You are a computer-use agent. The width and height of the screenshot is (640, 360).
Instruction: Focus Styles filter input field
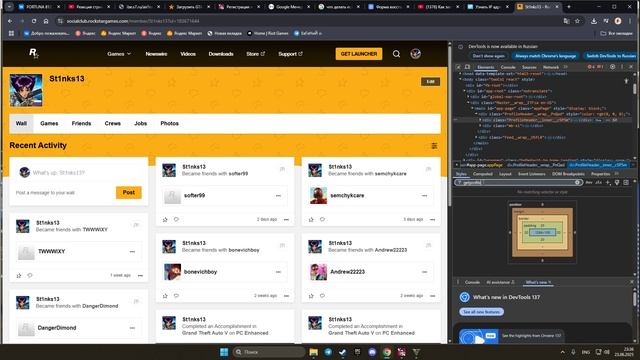pyautogui.click(x=518, y=182)
